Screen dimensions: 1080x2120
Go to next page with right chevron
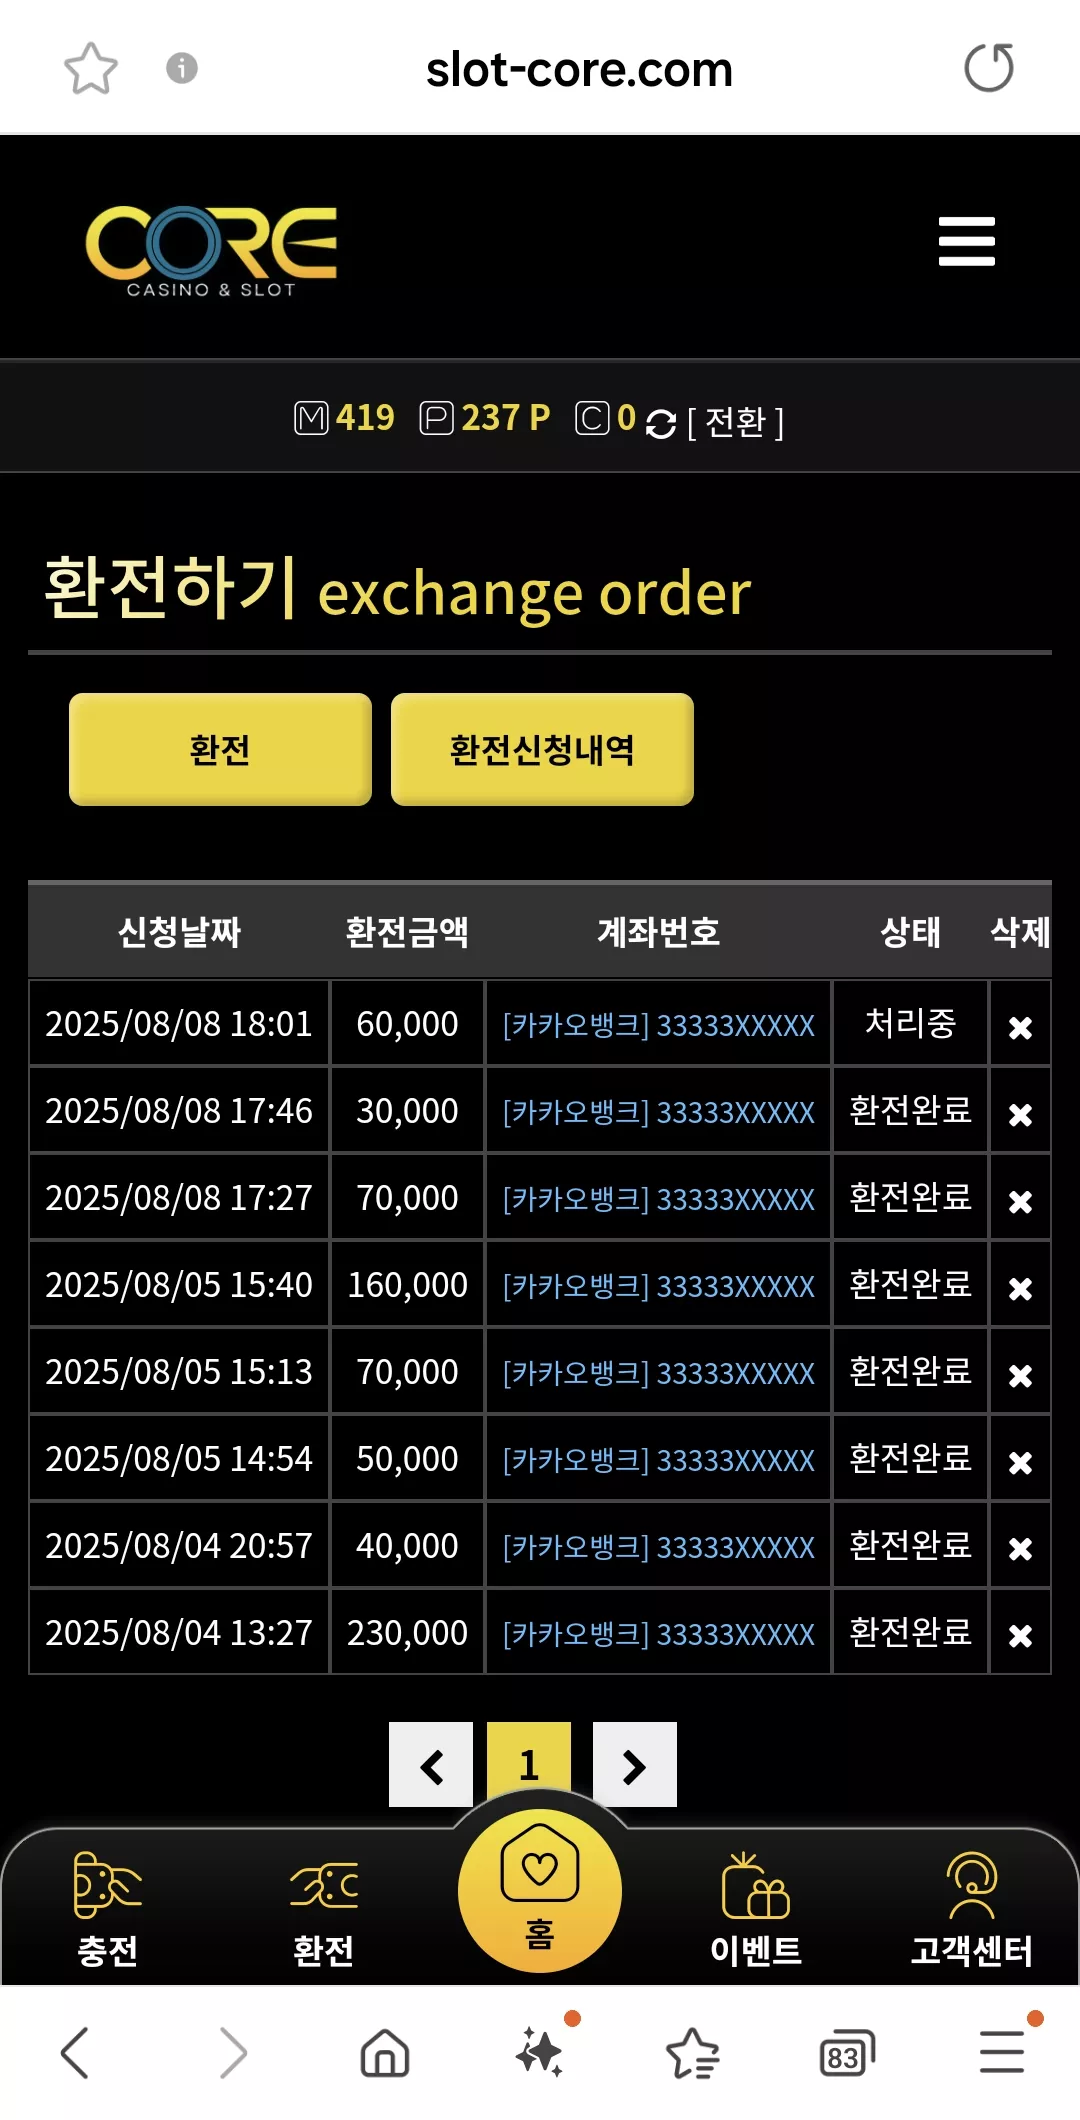click(x=635, y=1765)
